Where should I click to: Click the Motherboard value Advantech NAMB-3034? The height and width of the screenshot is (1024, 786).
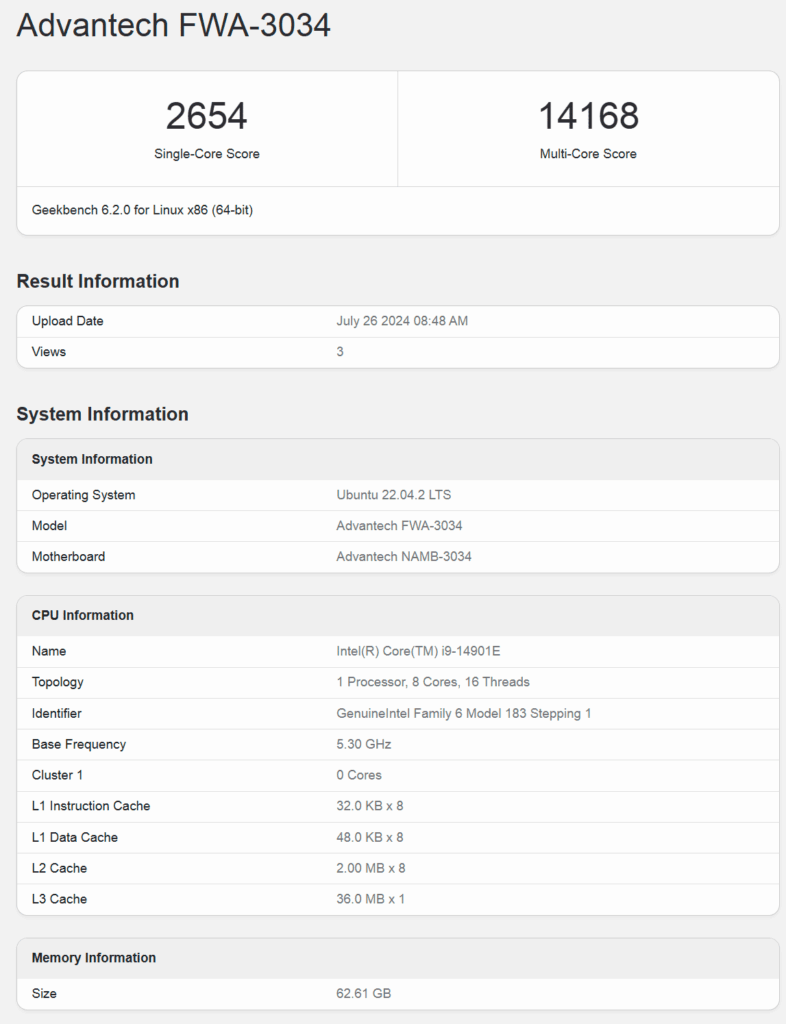pos(404,556)
